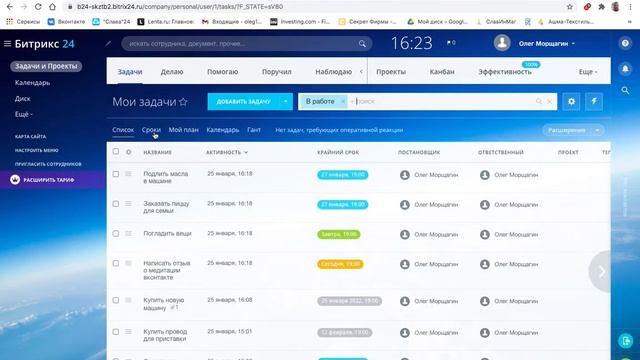Mark Мои задачи as favorite star
Screen dimensions: 640x360
[183, 102]
